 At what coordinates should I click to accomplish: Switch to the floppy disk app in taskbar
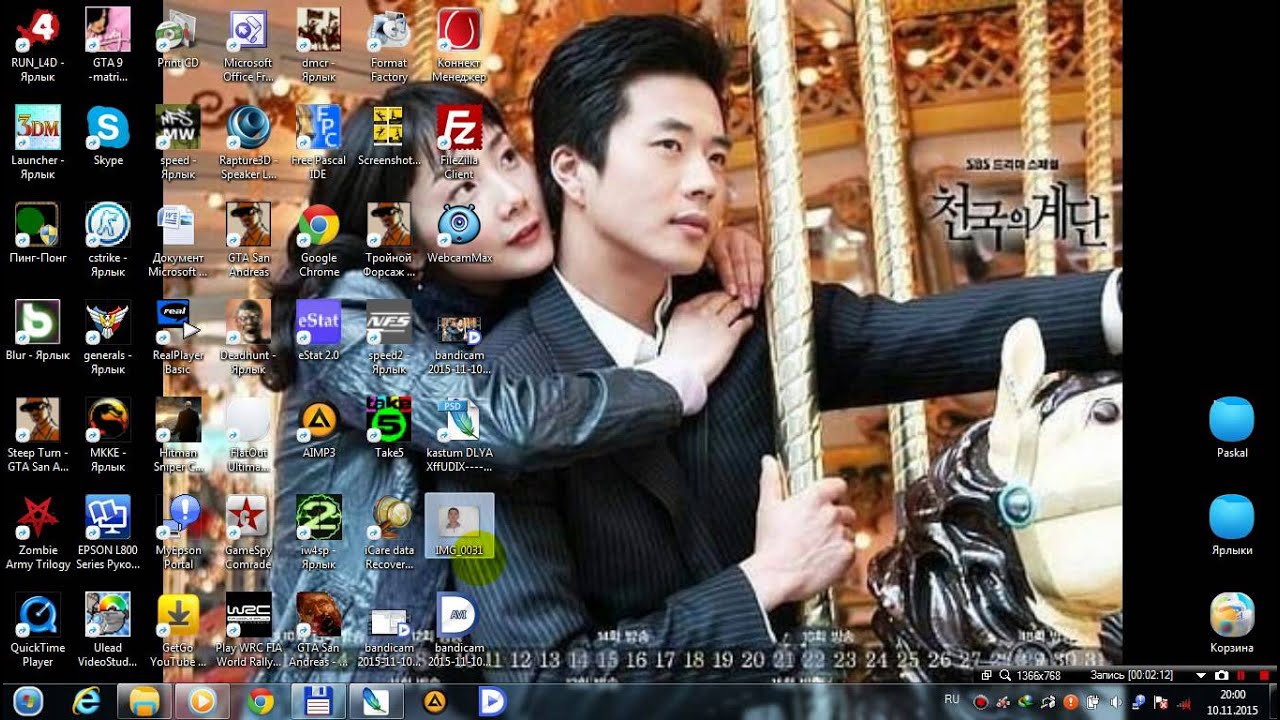pos(318,701)
